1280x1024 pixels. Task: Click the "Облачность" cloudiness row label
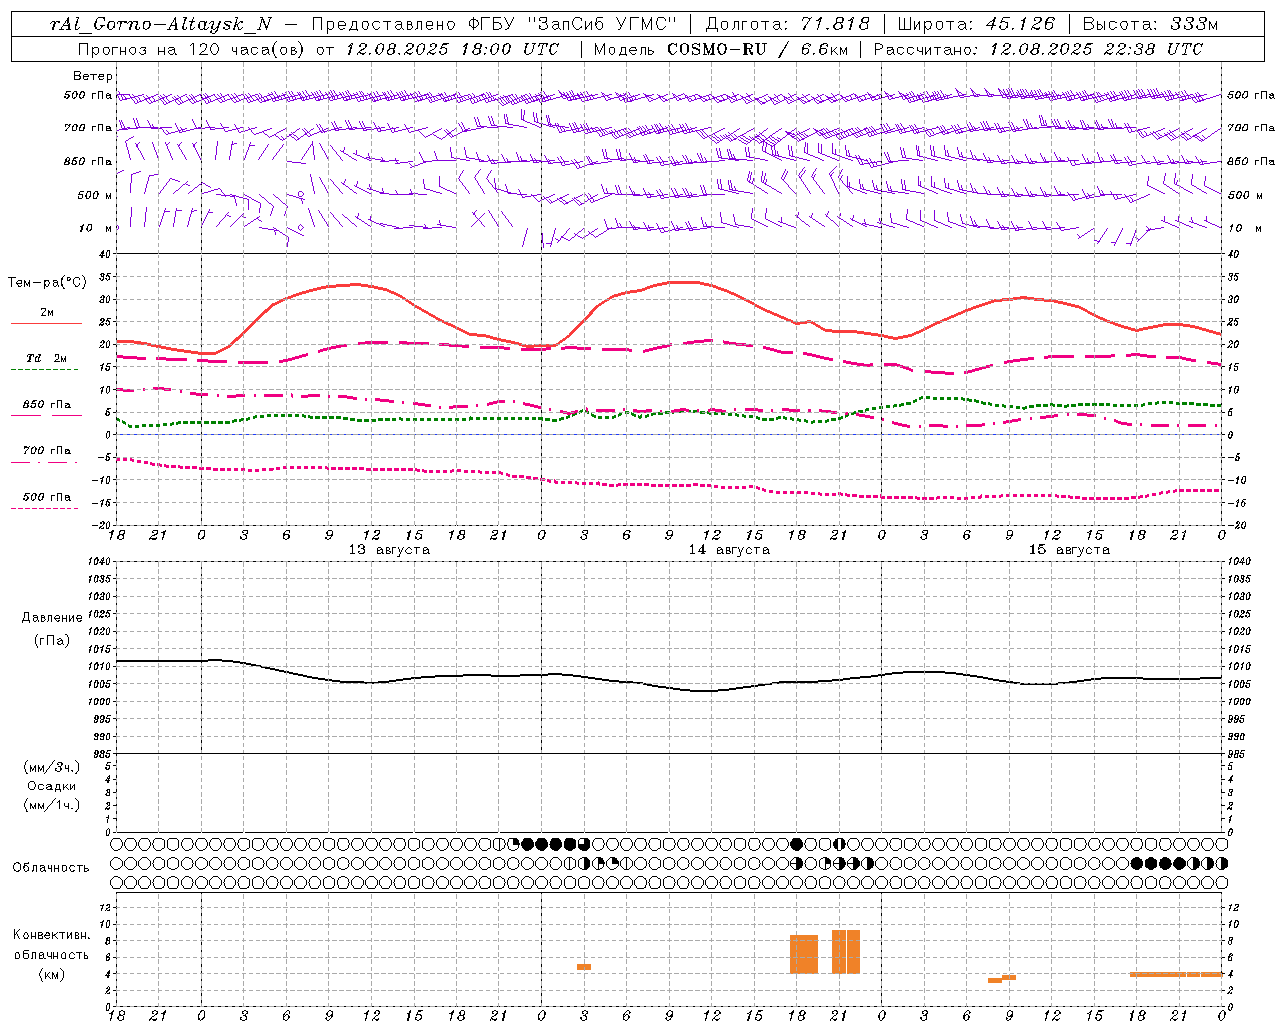point(51,868)
